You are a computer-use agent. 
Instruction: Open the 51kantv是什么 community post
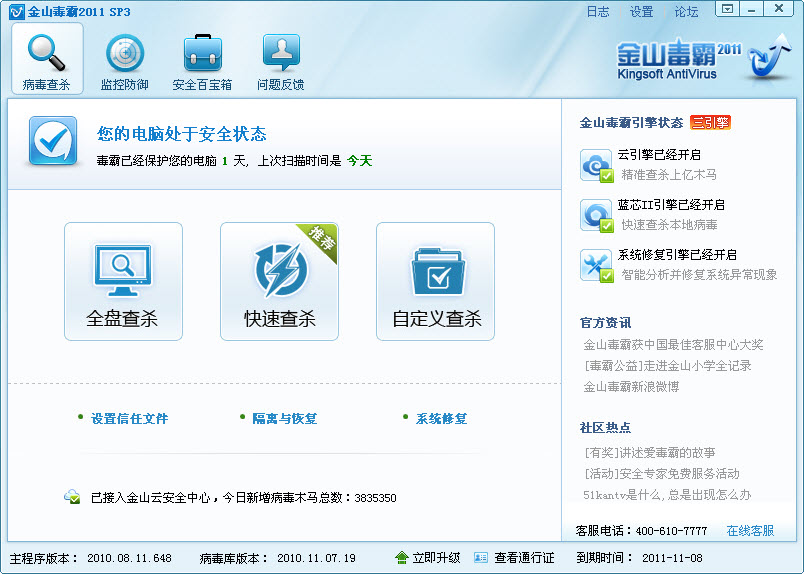(667, 495)
